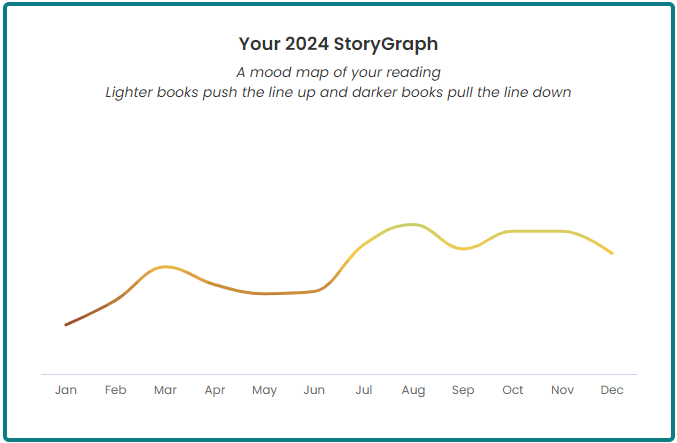
Task: Select the Apr month label
Action: 215,390
